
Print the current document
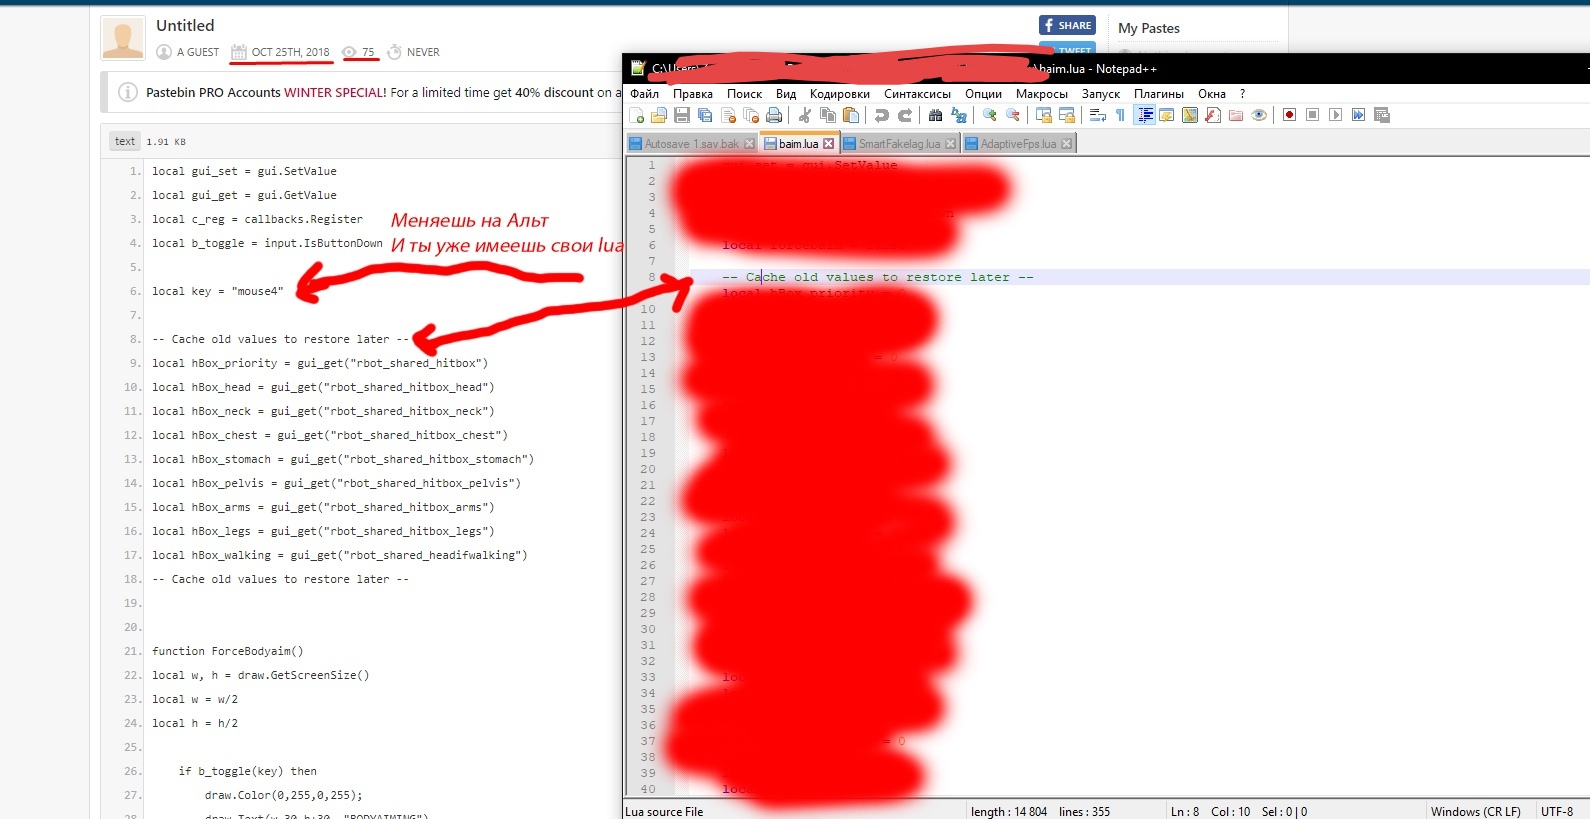pos(774,115)
